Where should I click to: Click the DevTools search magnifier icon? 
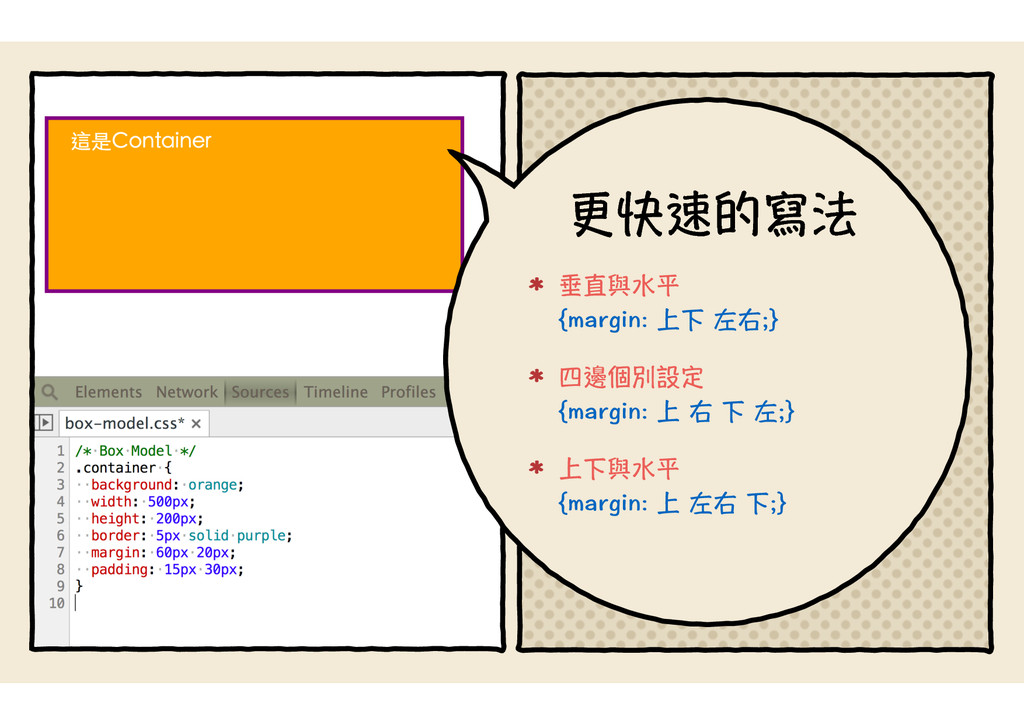[50, 392]
